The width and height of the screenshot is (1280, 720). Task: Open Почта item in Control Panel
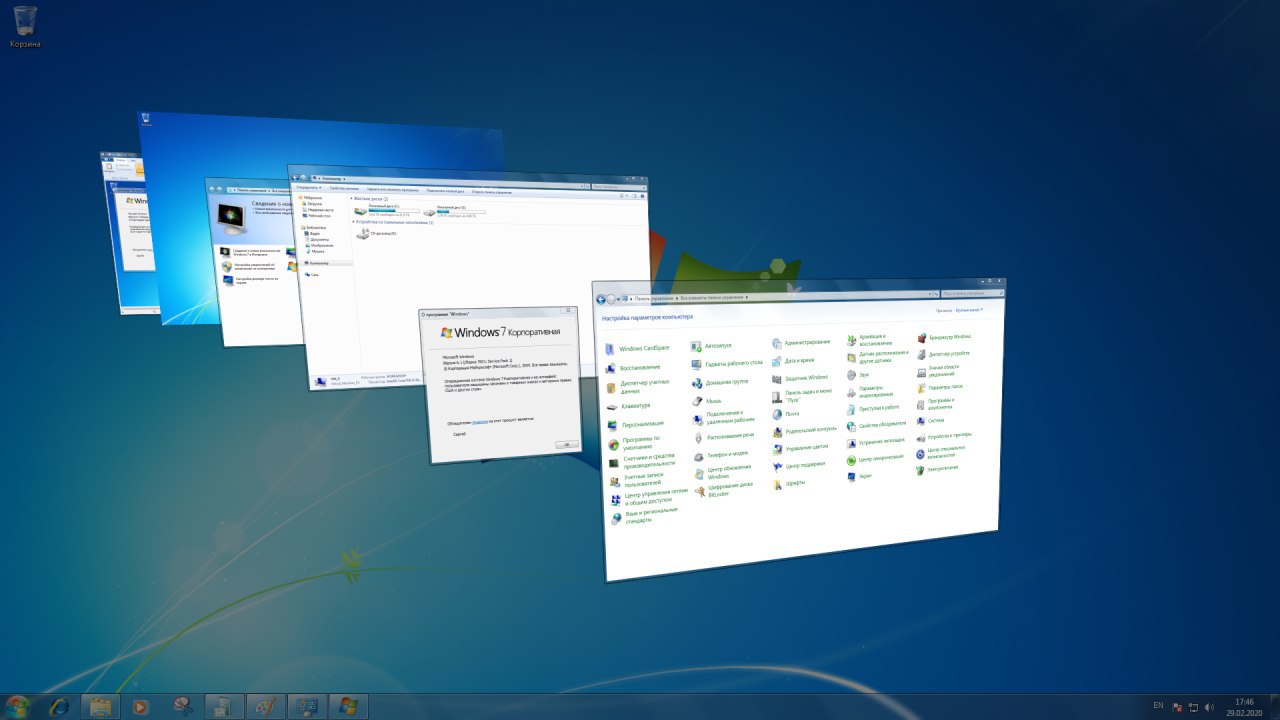pos(786,414)
